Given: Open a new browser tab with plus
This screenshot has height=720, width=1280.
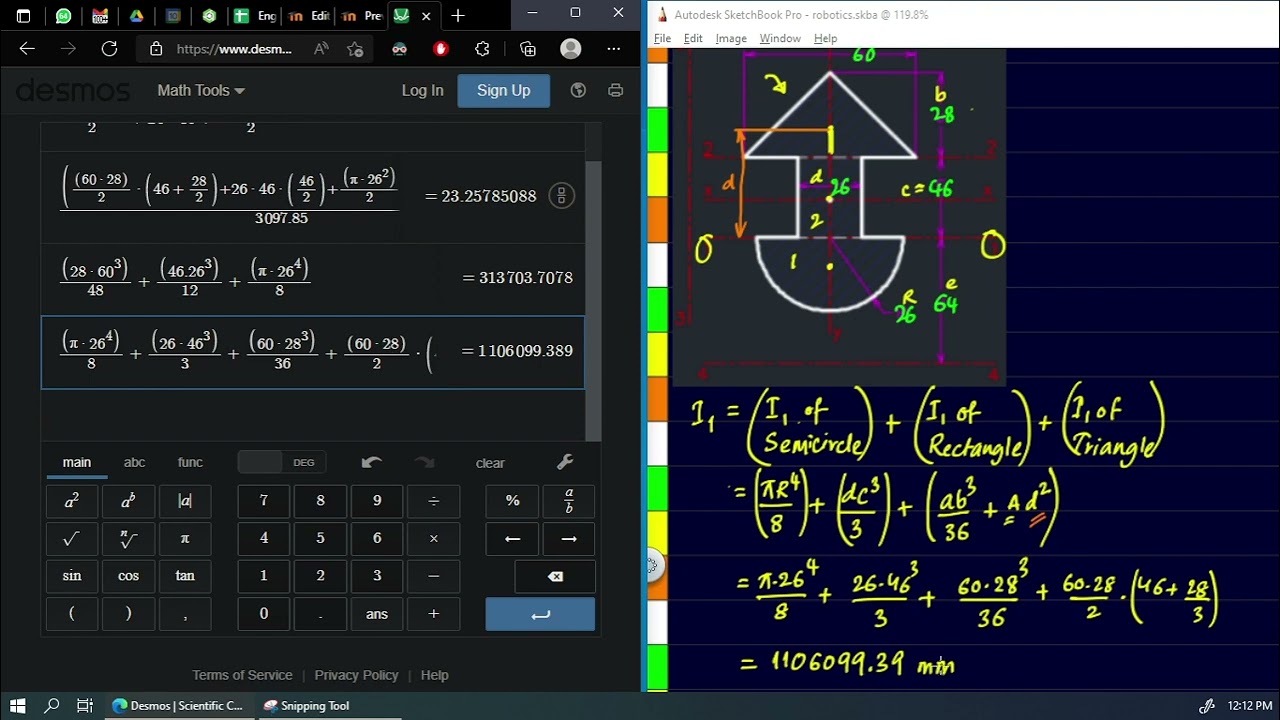Looking at the screenshot, I should coord(458,16).
